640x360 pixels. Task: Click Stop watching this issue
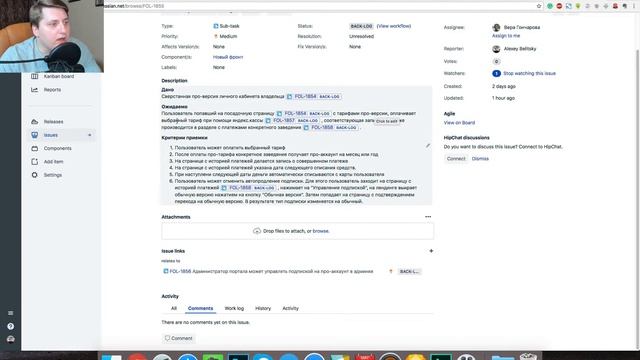tap(529, 73)
